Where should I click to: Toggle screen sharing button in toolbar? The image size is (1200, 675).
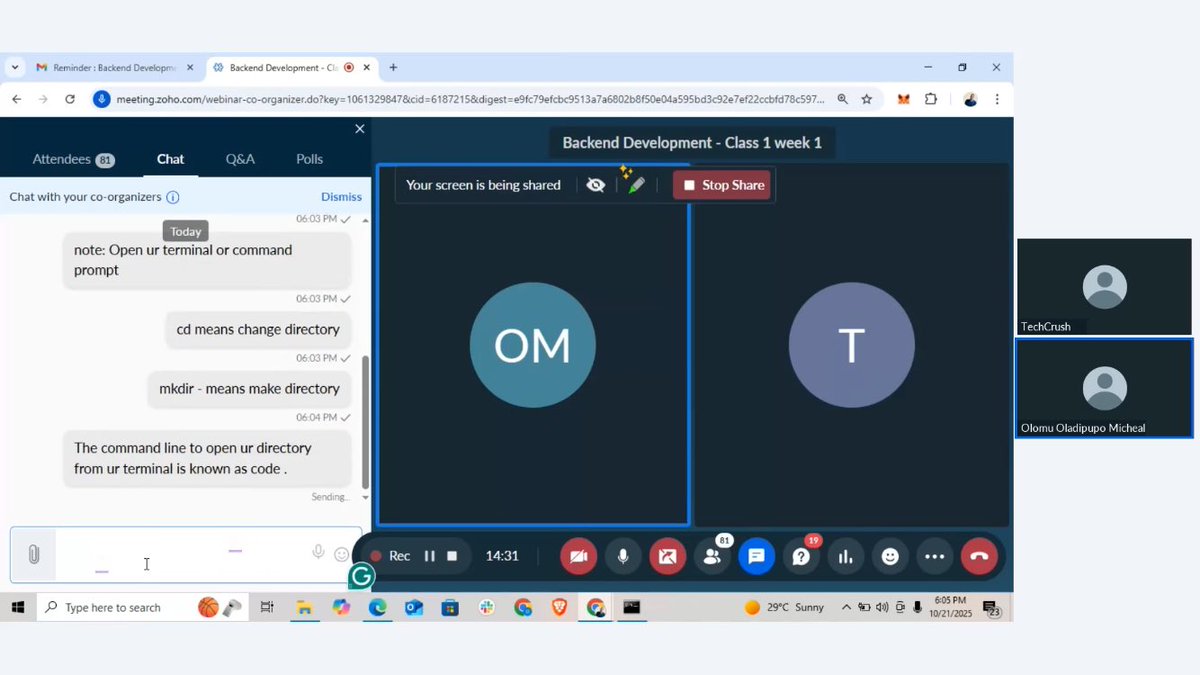[667, 557]
